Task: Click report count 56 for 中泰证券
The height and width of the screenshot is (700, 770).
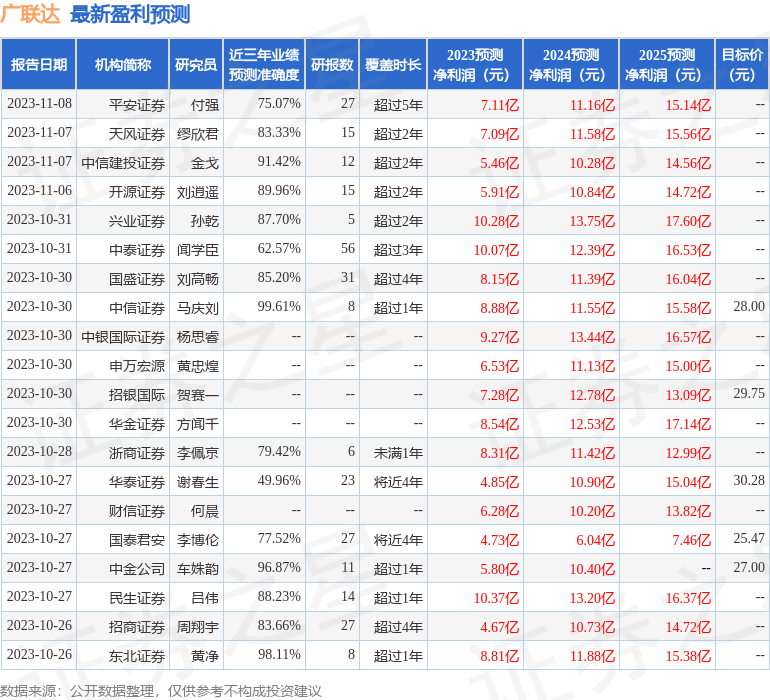Action: (348, 248)
